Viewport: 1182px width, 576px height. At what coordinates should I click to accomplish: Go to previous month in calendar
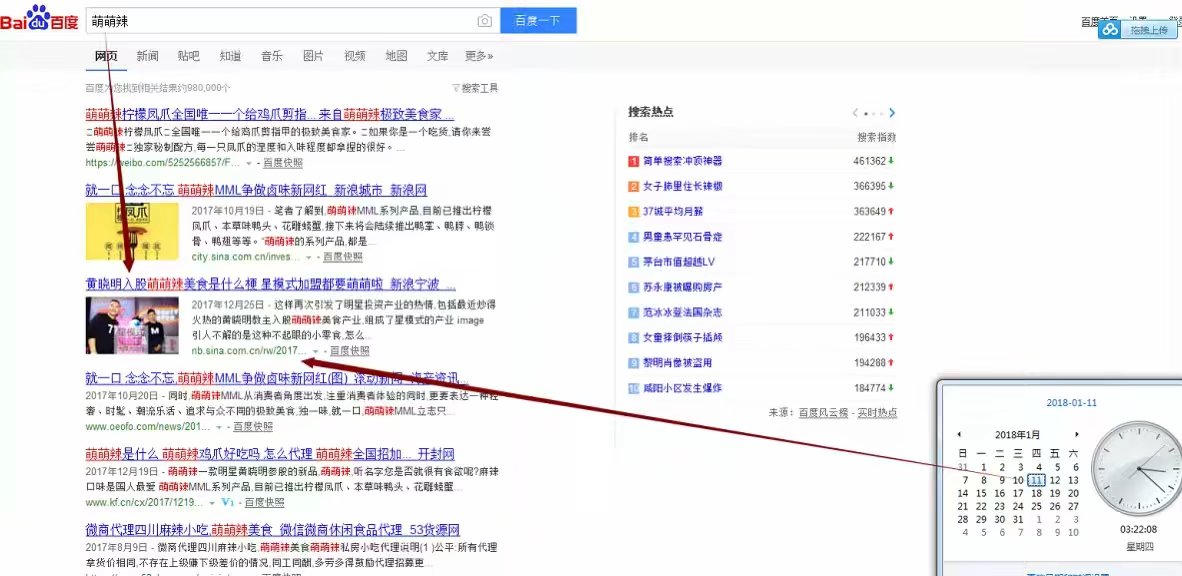tap(959, 434)
